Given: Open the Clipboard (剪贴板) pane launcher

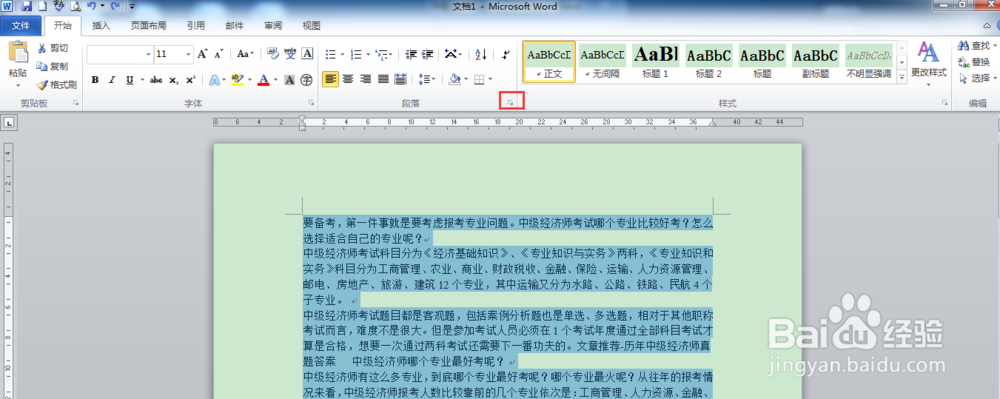Looking at the screenshot, I should pyautogui.click(x=77, y=103).
